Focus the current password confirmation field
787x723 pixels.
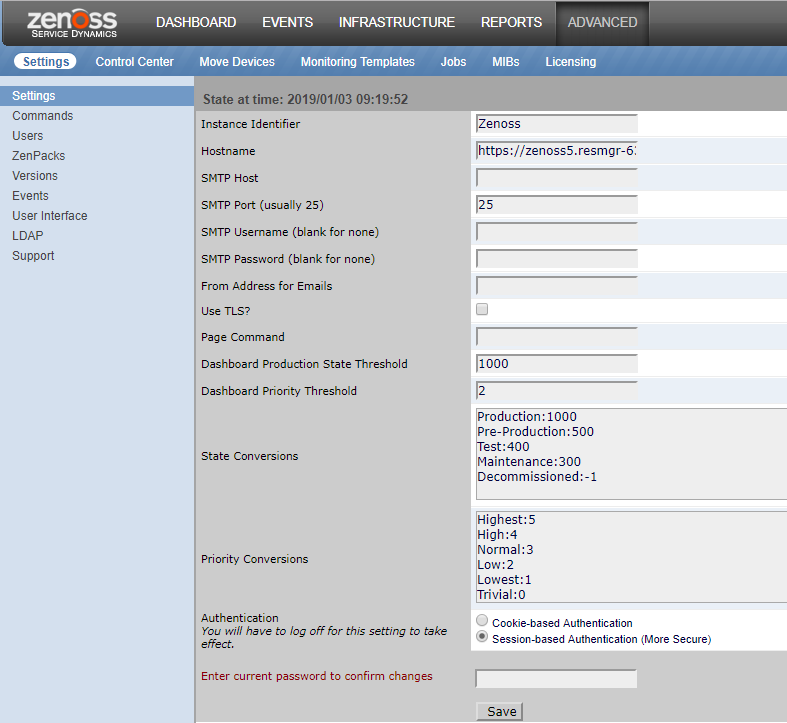556,679
